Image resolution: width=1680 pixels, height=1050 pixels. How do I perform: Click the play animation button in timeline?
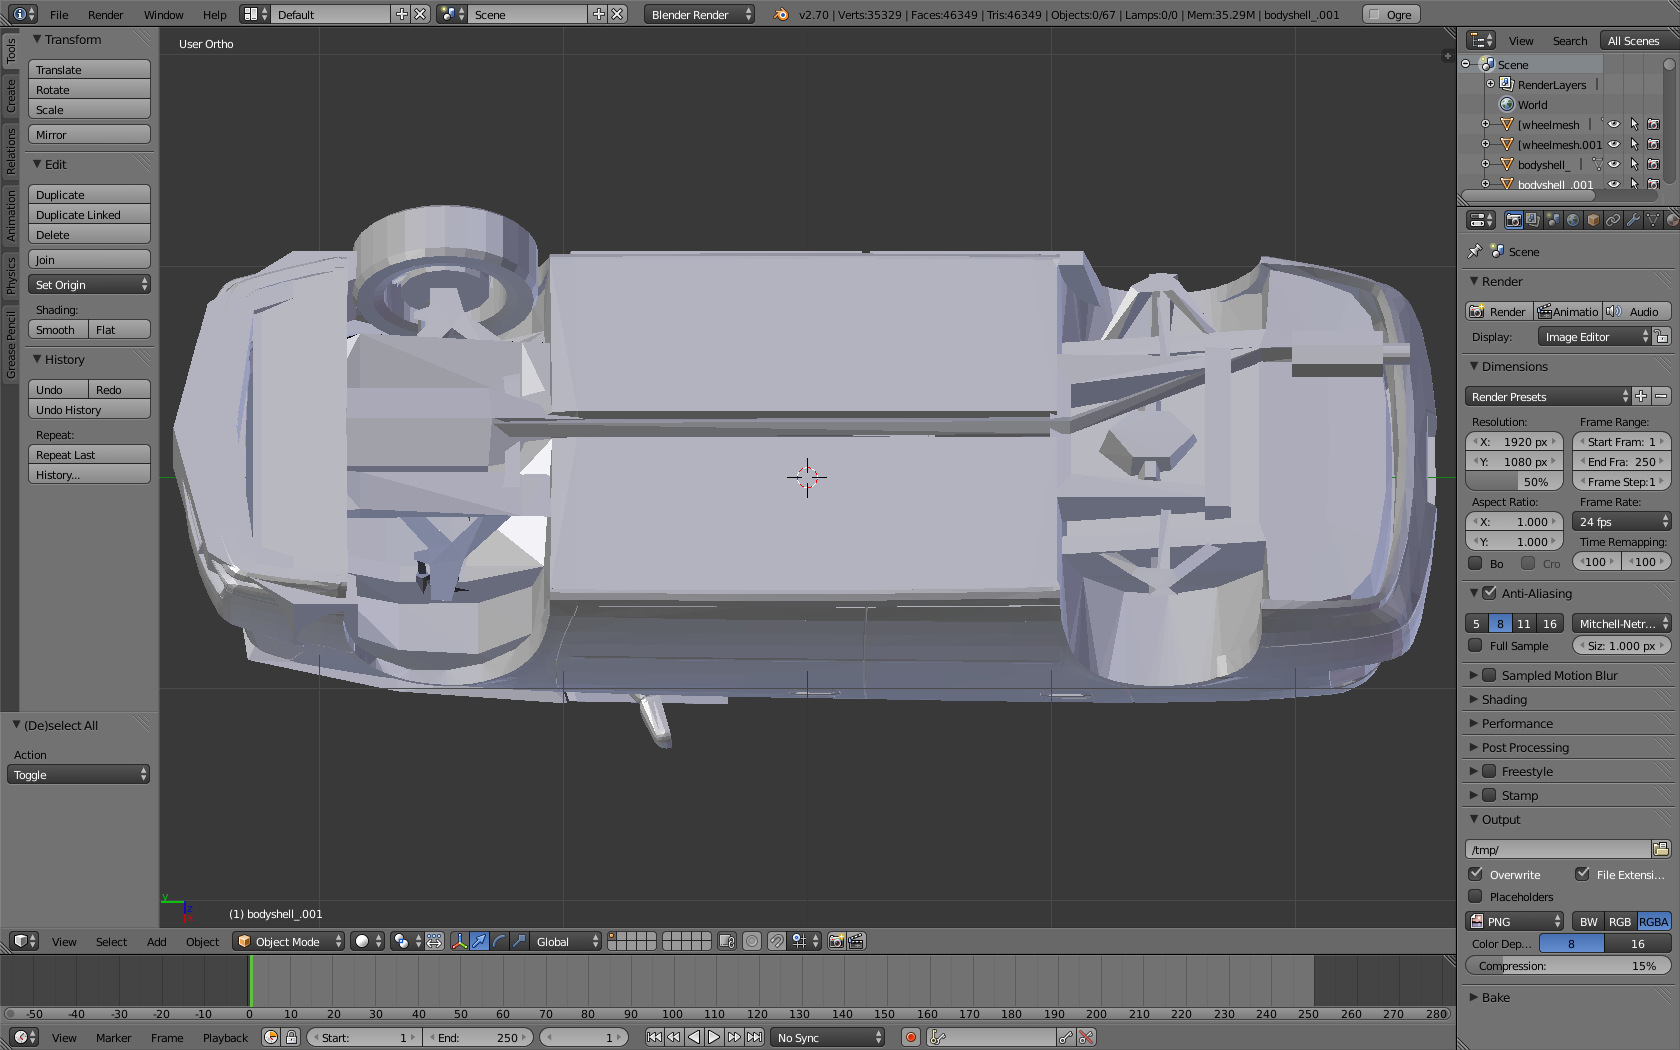click(x=714, y=1037)
